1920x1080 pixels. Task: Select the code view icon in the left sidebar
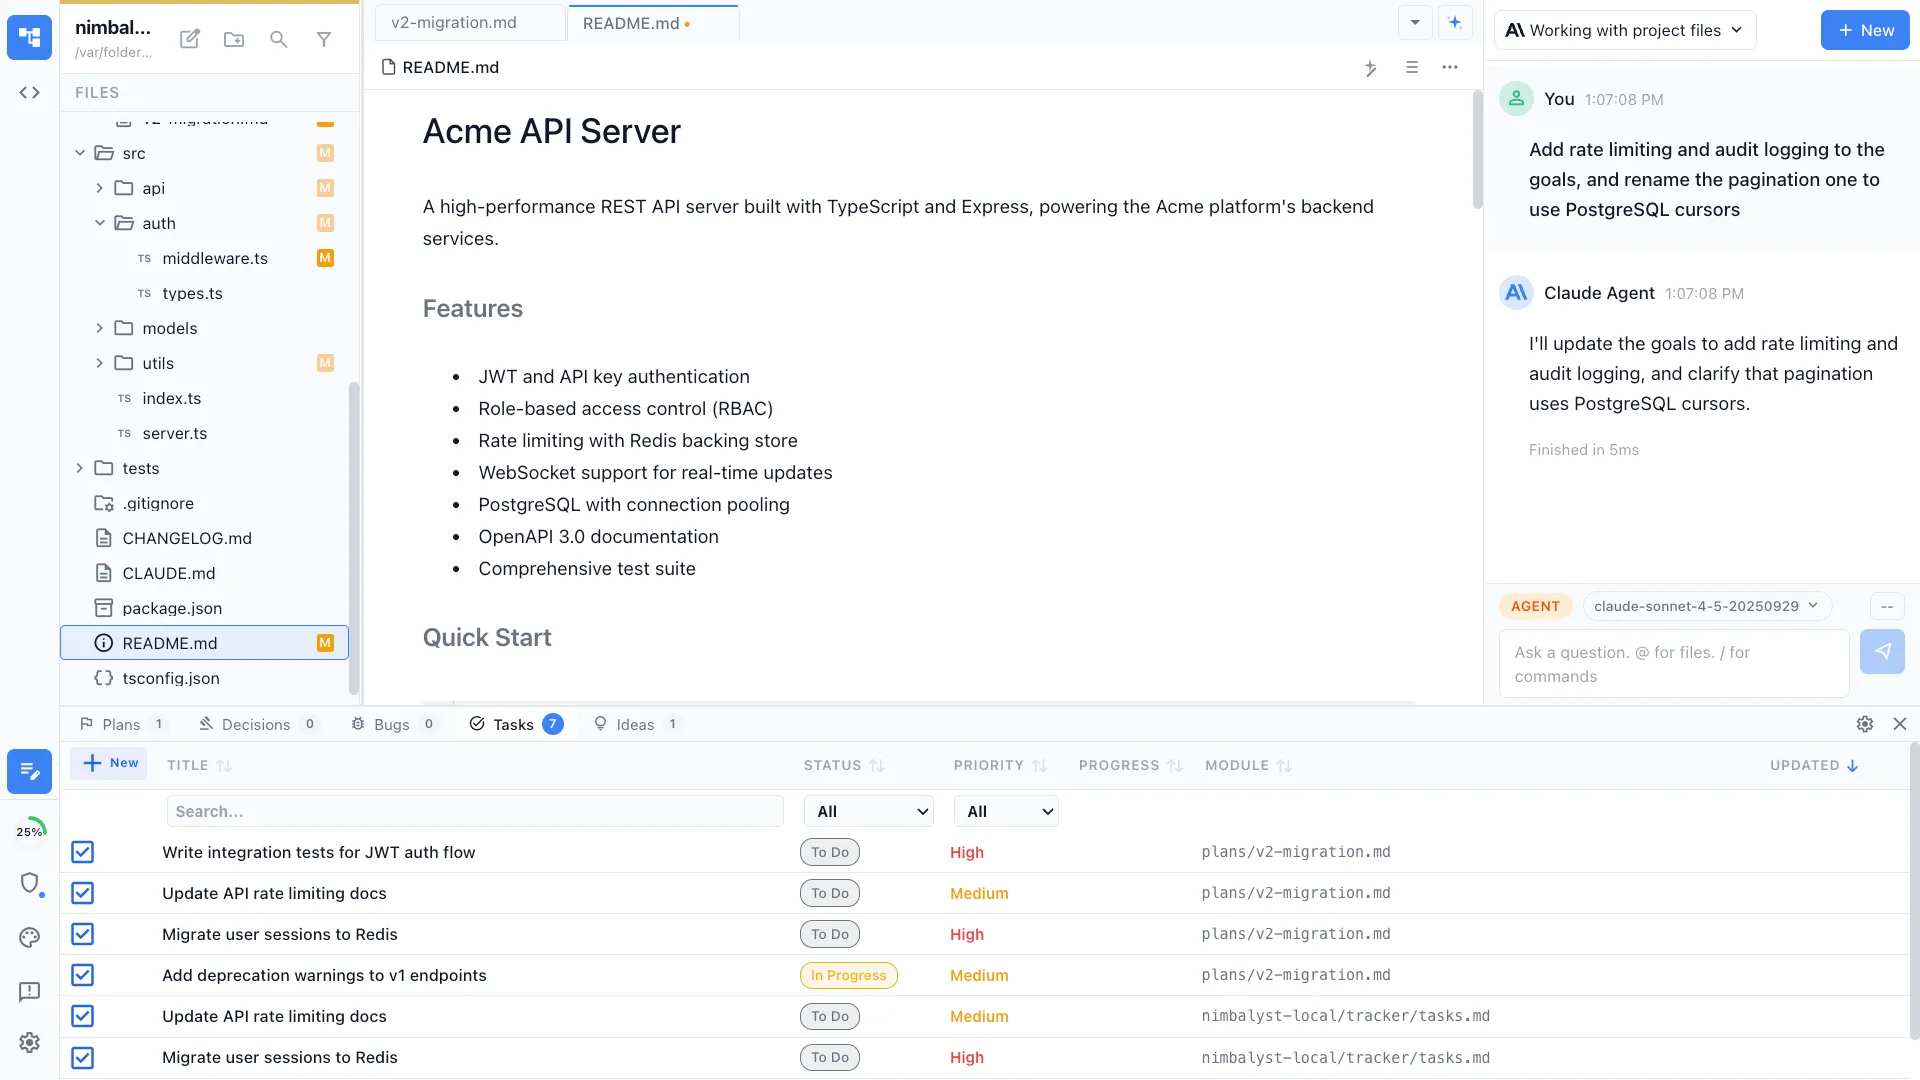(29, 92)
